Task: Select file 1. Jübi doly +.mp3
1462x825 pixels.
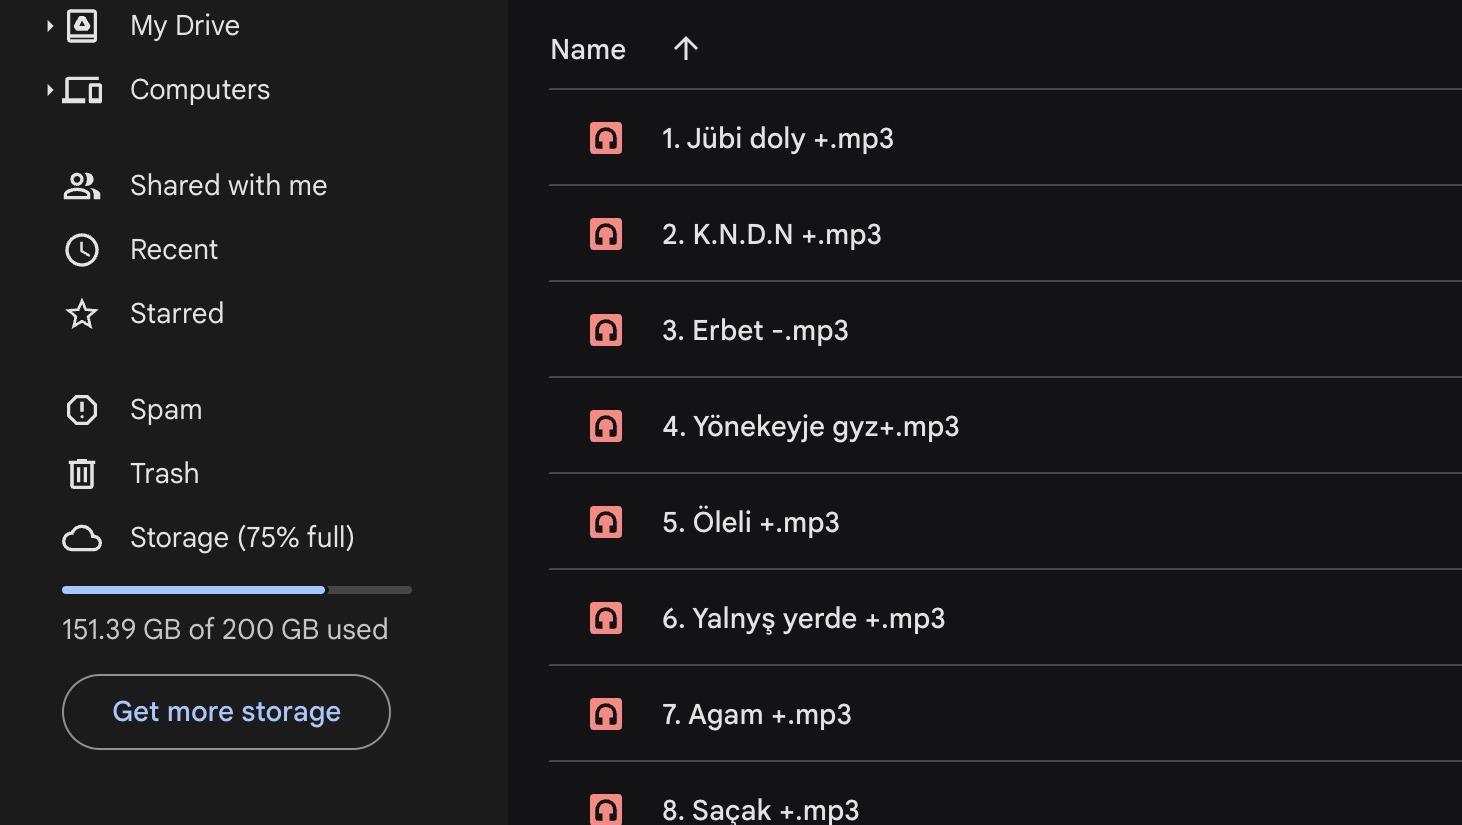Action: (x=777, y=138)
